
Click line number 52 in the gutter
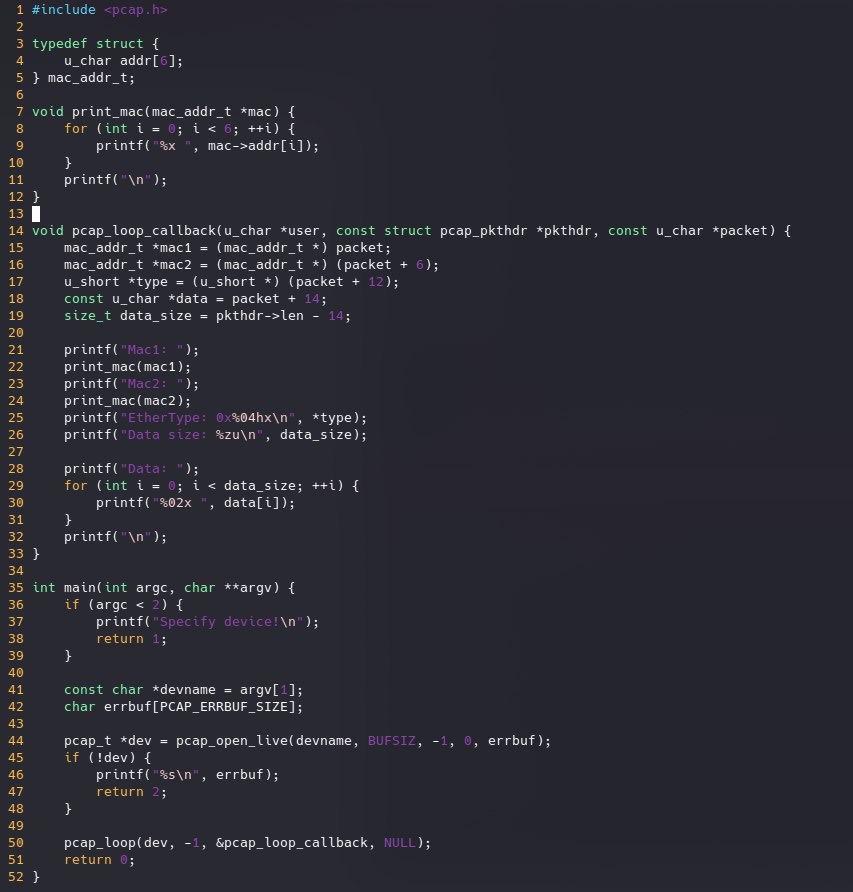[x=16, y=877]
